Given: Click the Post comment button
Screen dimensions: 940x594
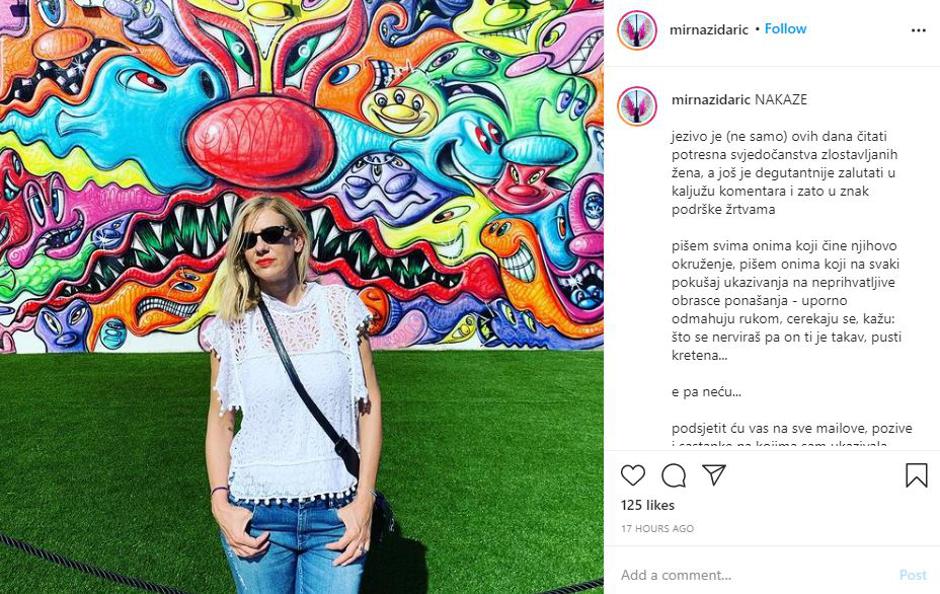Looking at the screenshot, I should (912, 575).
